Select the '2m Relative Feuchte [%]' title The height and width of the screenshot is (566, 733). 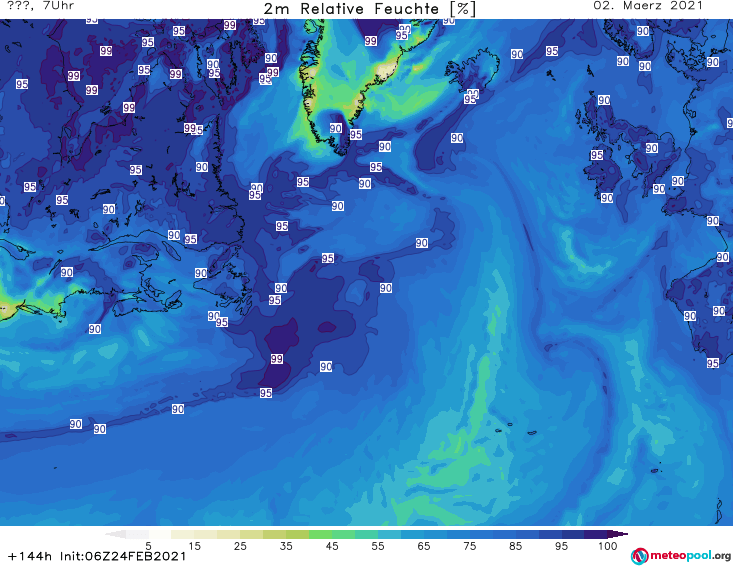tap(369, 9)
